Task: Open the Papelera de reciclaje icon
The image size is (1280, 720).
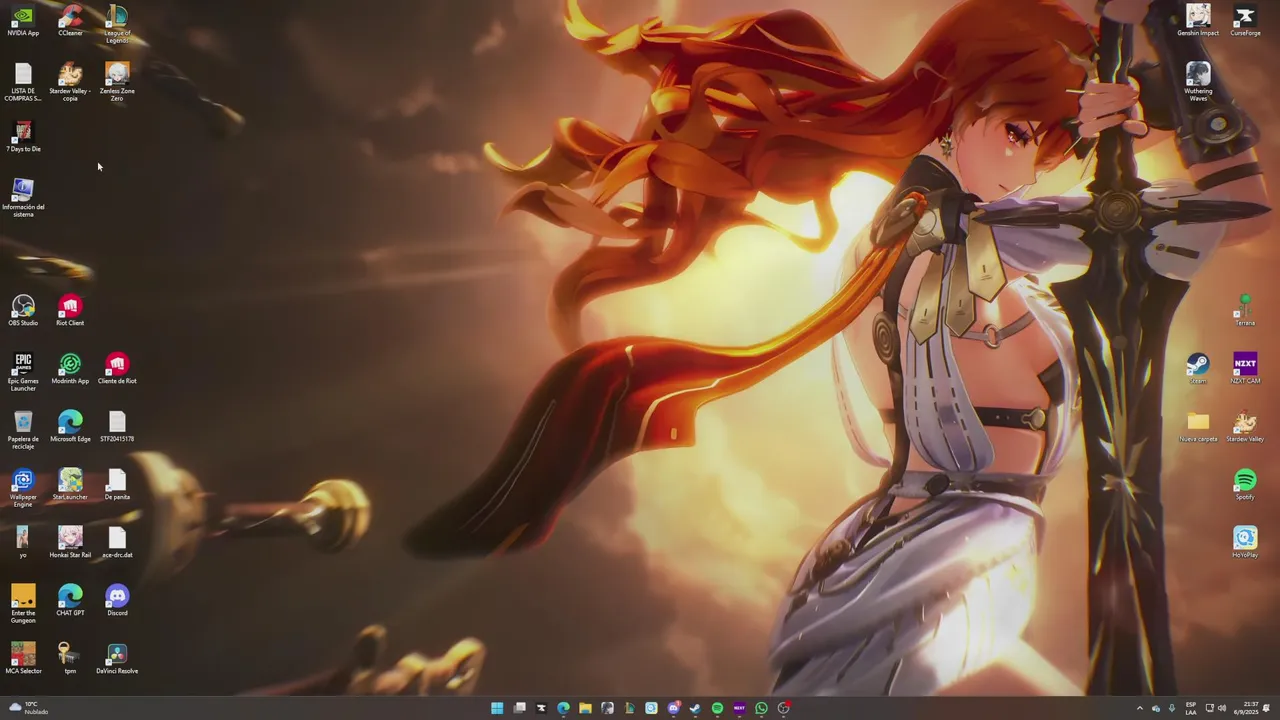Action: click(x=23, y=430)
